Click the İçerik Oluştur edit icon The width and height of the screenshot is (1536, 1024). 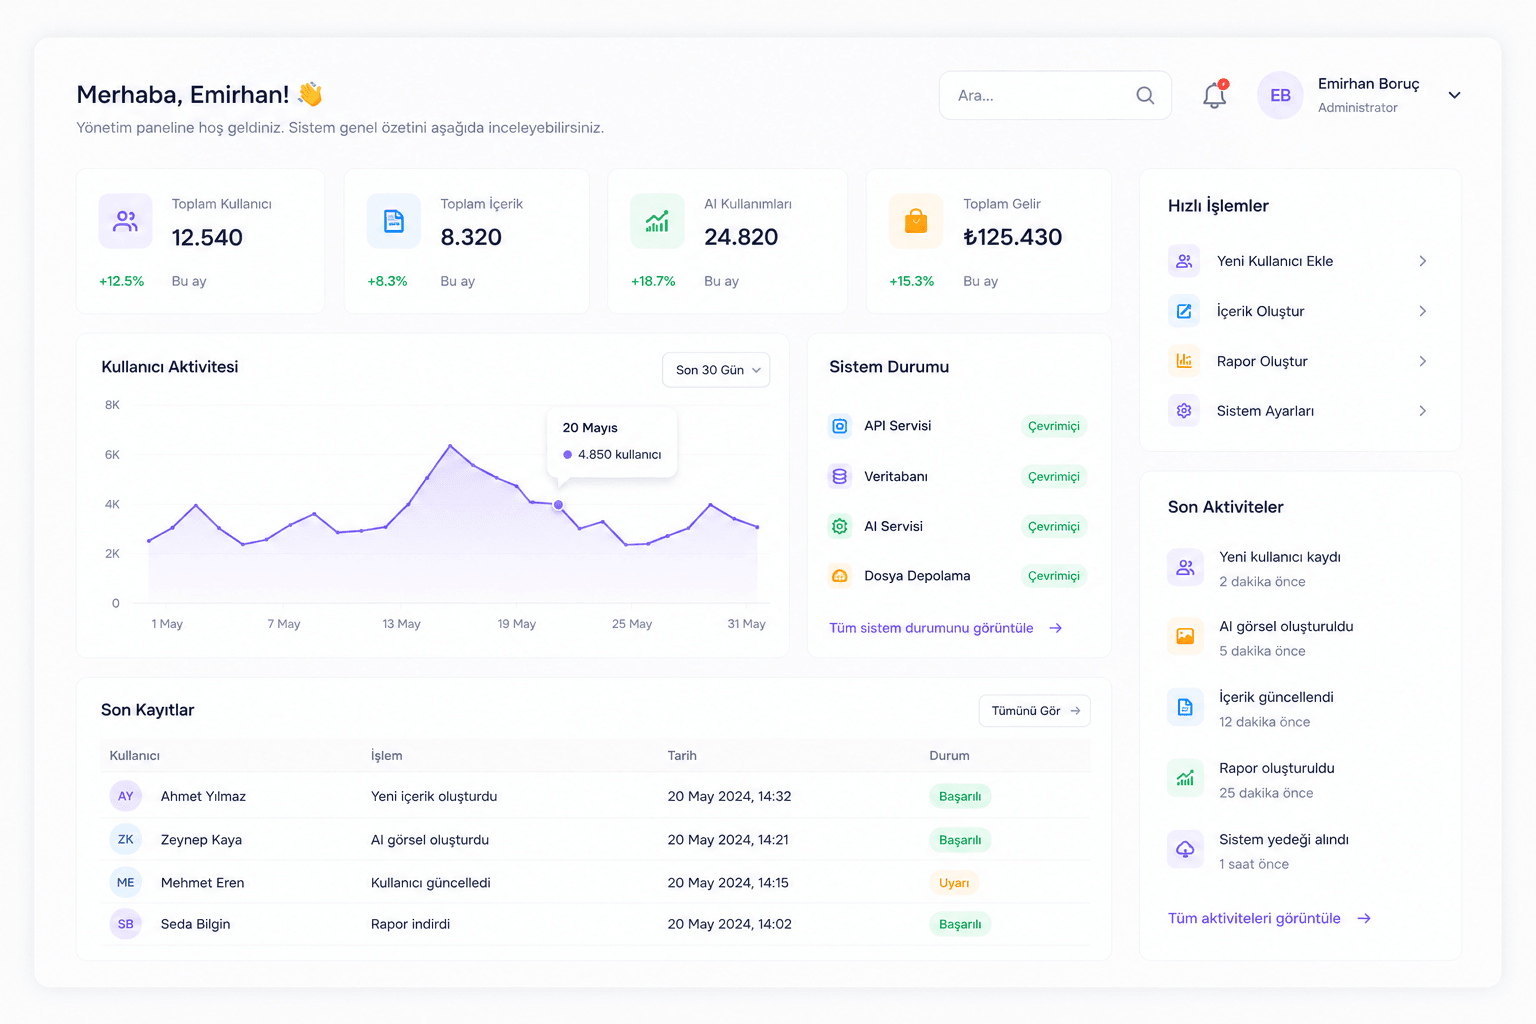pos(1184,311)
